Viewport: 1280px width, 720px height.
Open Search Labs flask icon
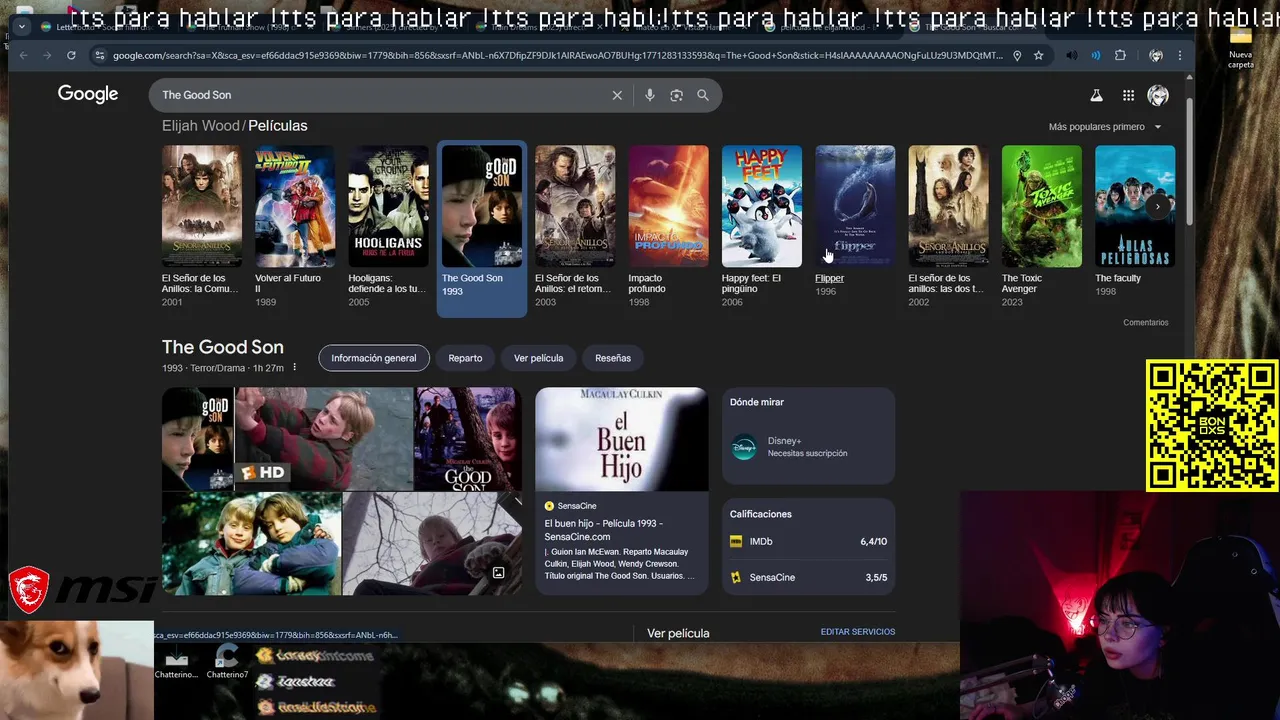[x=1096, y=95]
